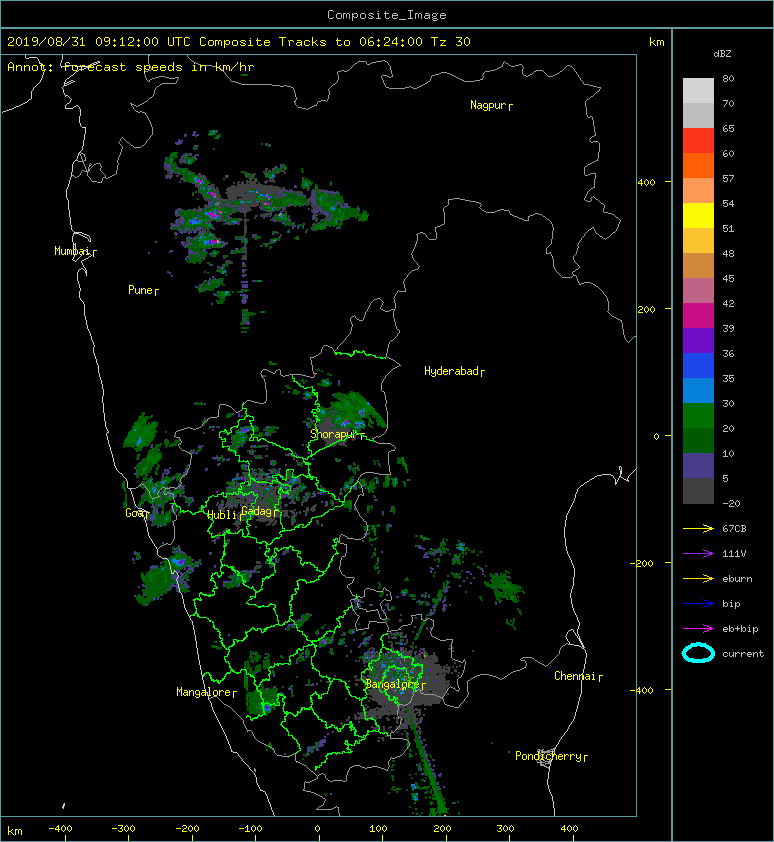Image resolution: width=774 pixels, height=842 pixels.
Task: Click the 300 tick on horizontal axis
Action: point(505,829)
